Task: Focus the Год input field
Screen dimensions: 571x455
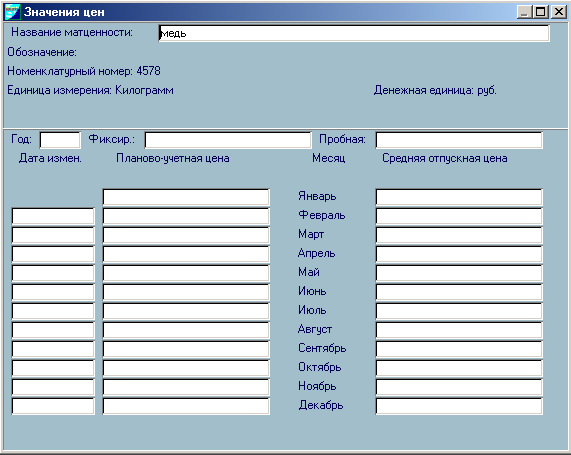Action: (x=60, y=140)
